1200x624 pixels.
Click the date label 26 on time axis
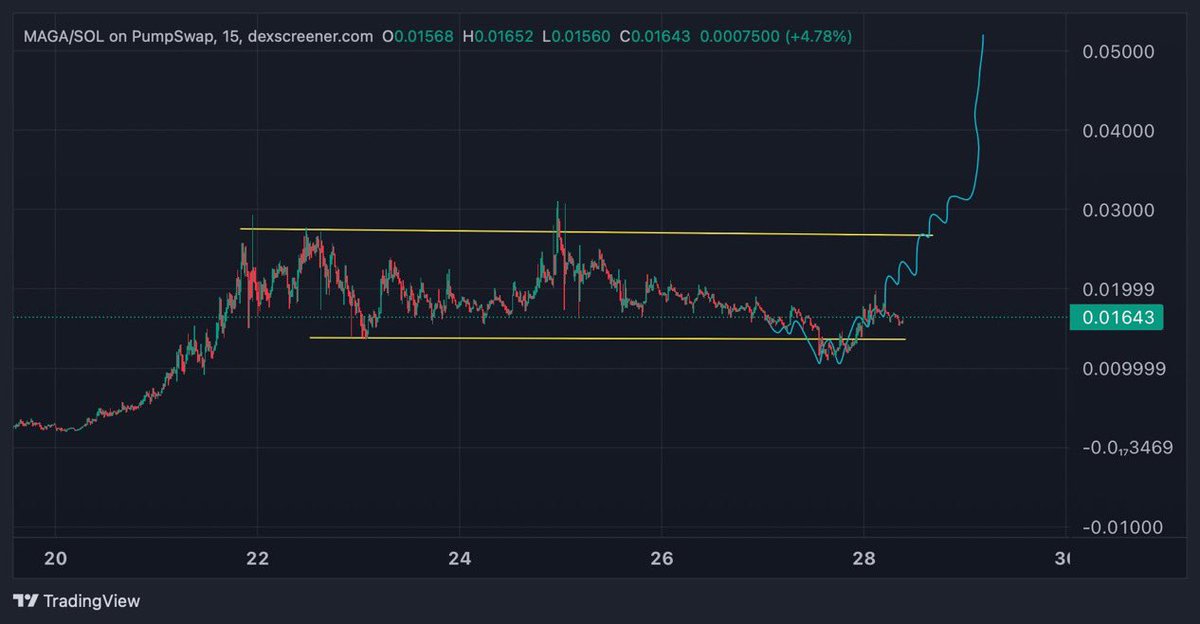click(x=662, y=559)
